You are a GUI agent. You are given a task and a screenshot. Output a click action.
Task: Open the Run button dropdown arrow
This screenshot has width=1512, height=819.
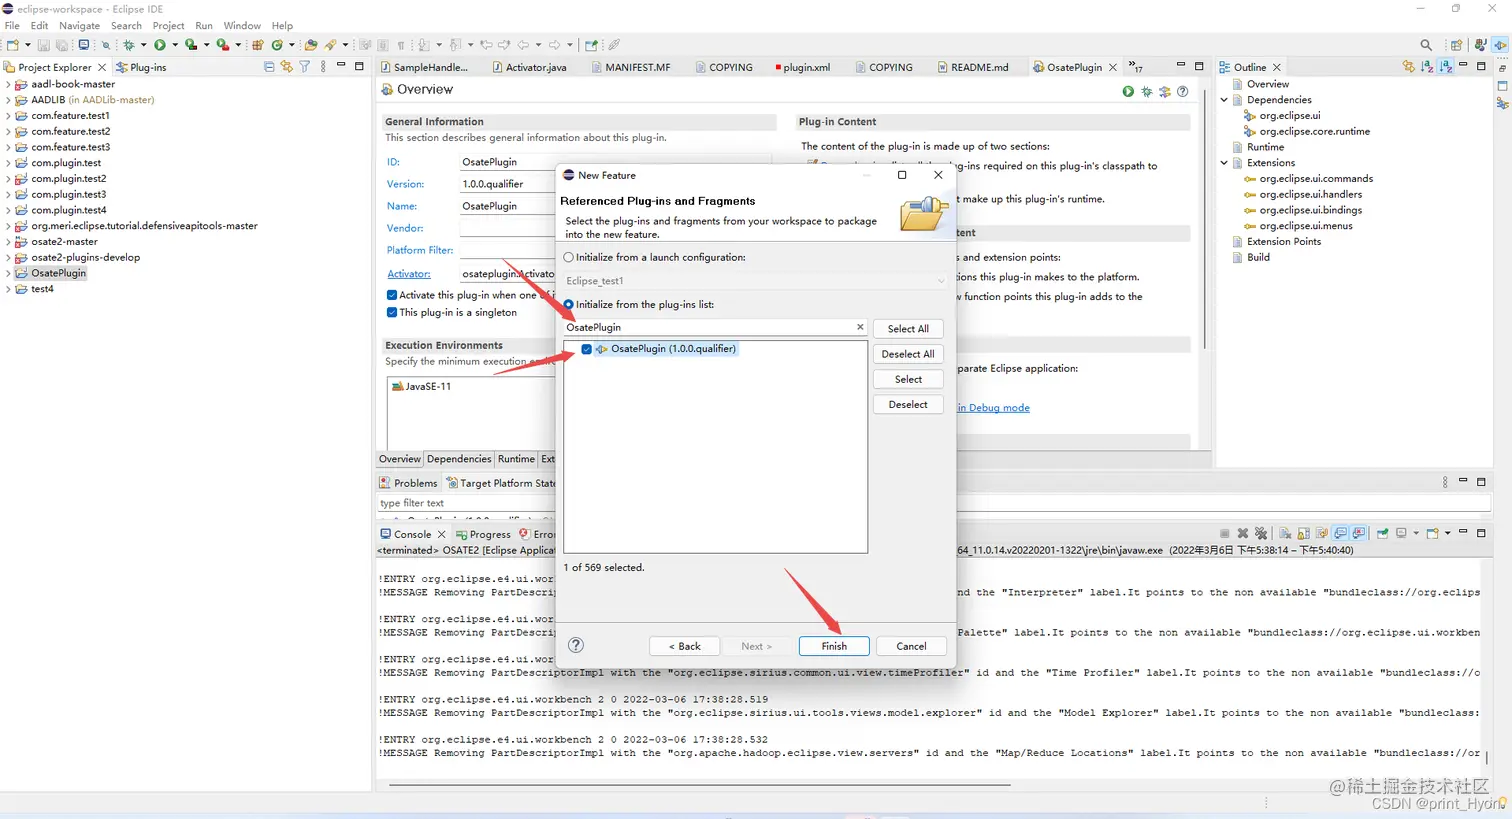[175, 44]
